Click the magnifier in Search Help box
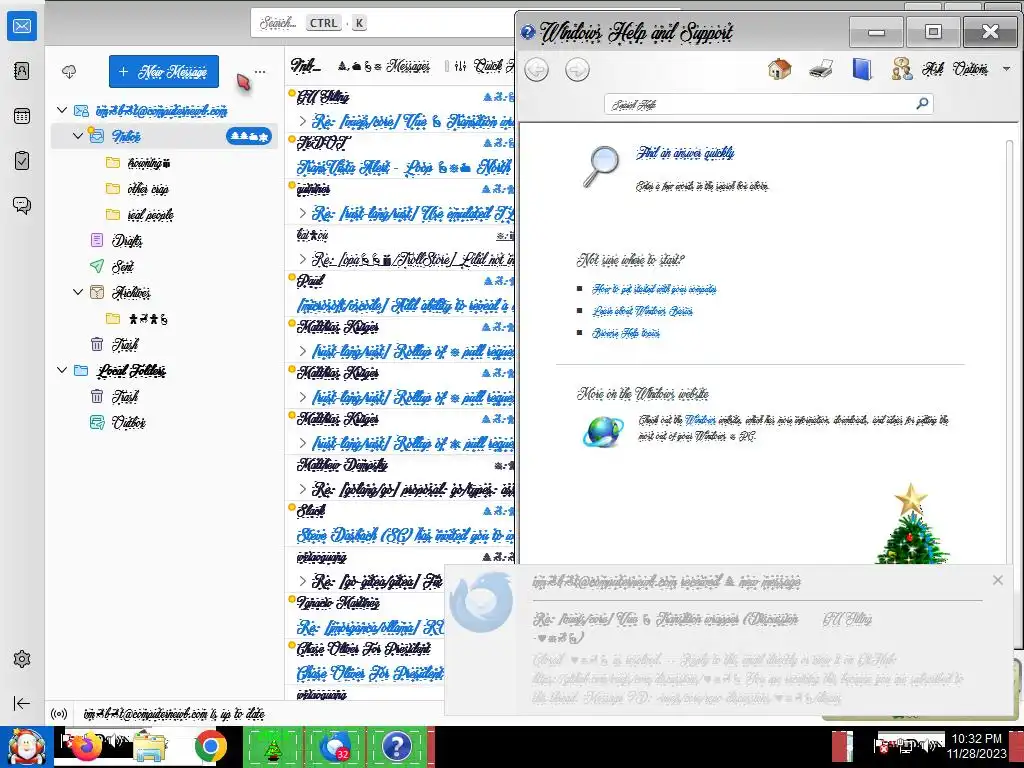Viewport: 1024px width, 768px height. [x=922, y=103]
